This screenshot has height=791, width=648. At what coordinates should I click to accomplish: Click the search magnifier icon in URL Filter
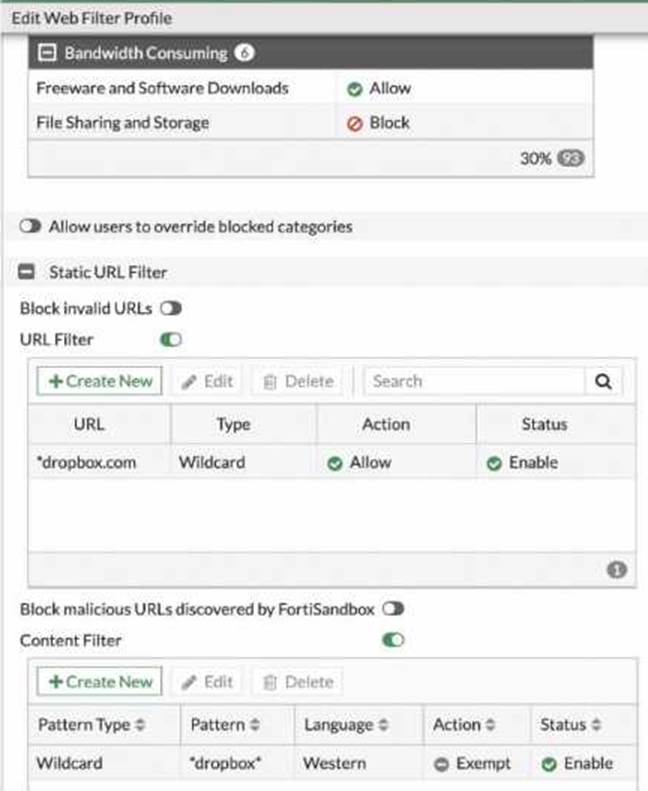pos(603,381)
